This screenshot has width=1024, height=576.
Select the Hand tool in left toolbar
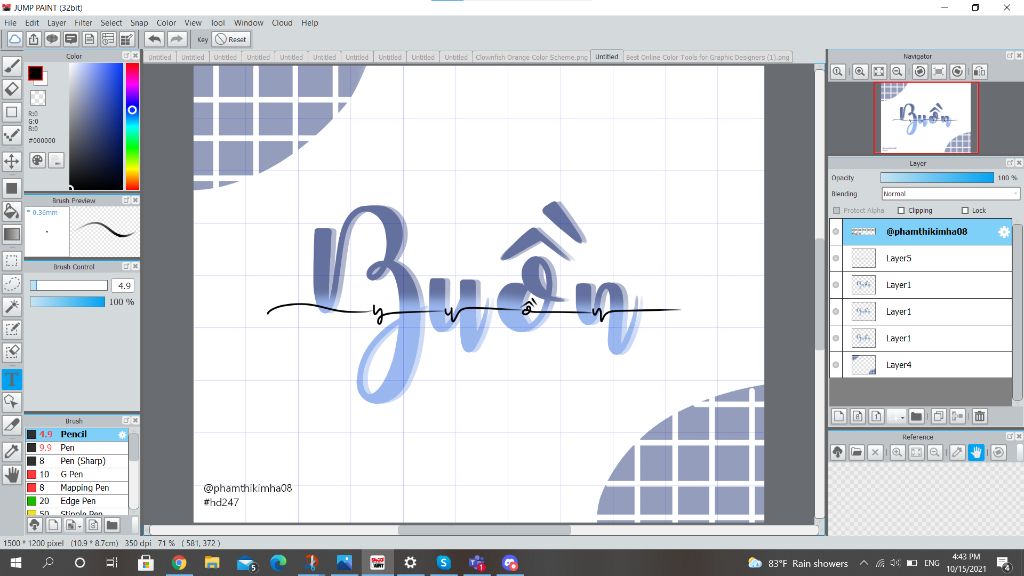(12, 475)
